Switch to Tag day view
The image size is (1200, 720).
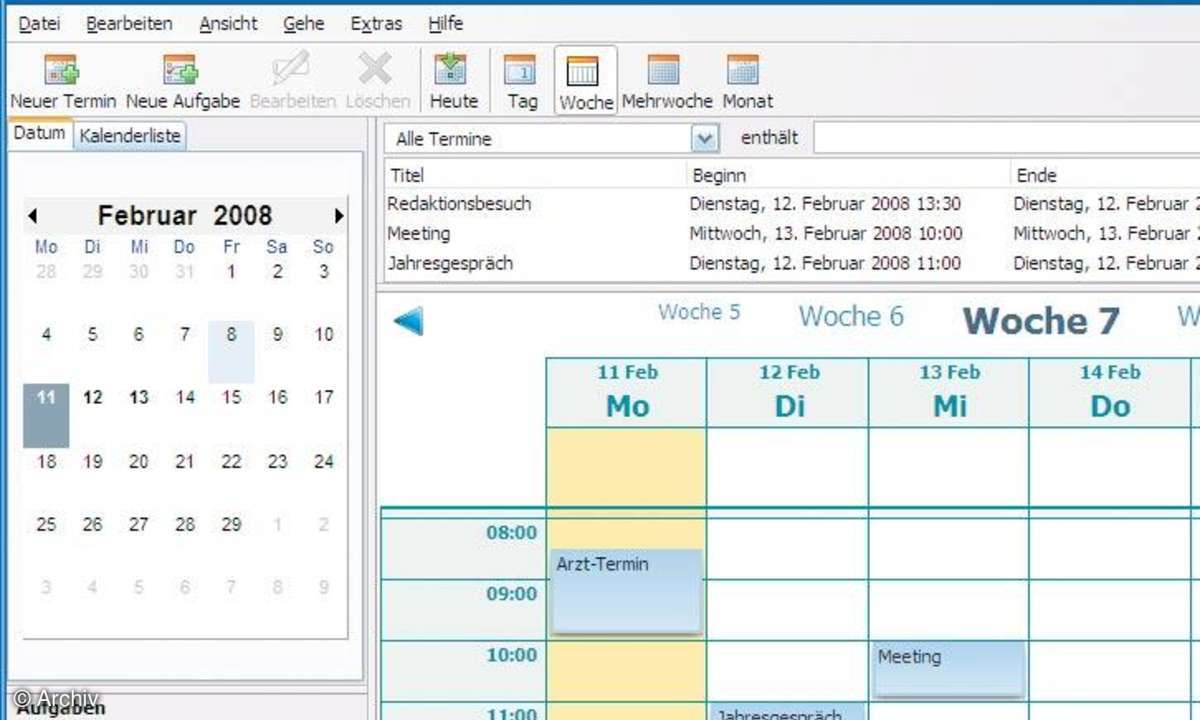click(522, 81)
